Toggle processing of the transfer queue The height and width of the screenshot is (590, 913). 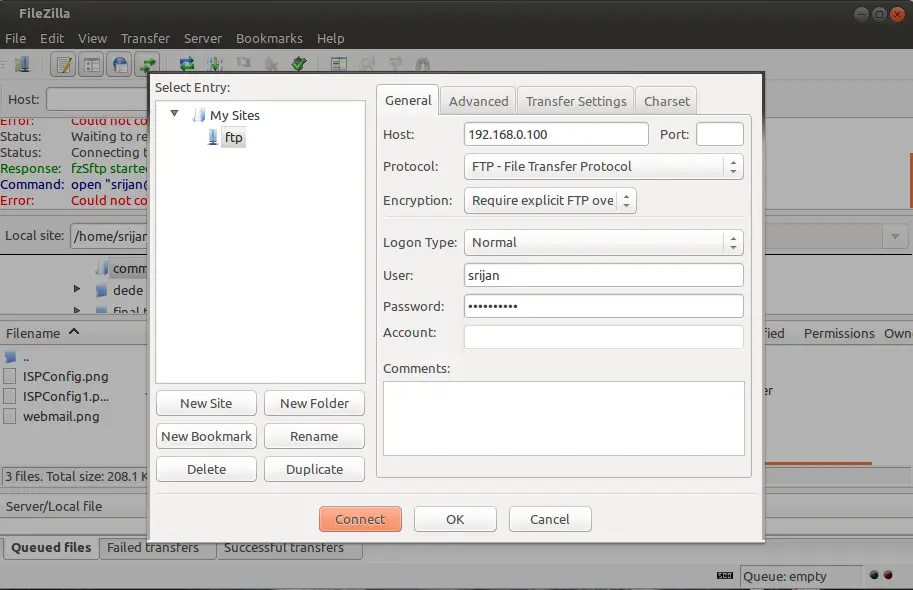[x=215, y=63]
